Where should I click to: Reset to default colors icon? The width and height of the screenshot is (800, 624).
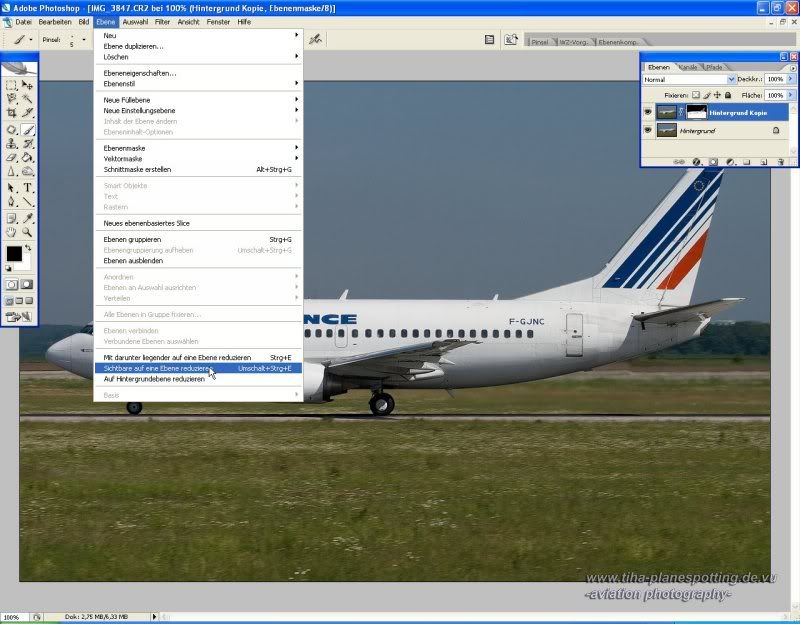click(x=8, y=268)
